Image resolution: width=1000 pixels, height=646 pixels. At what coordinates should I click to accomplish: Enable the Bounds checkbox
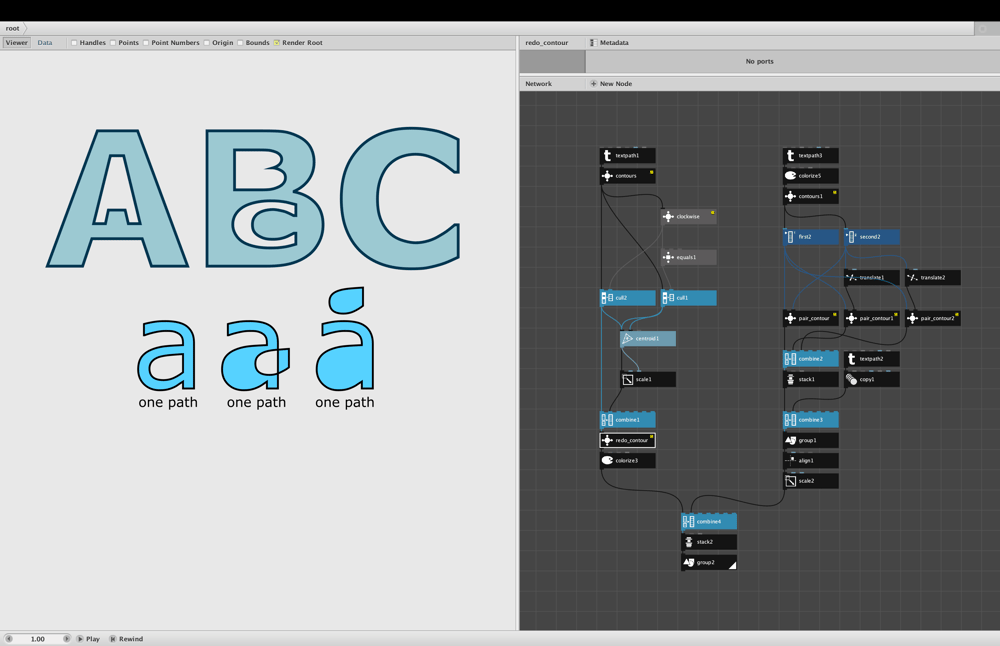pyautogui.click(x=240, y=43)
